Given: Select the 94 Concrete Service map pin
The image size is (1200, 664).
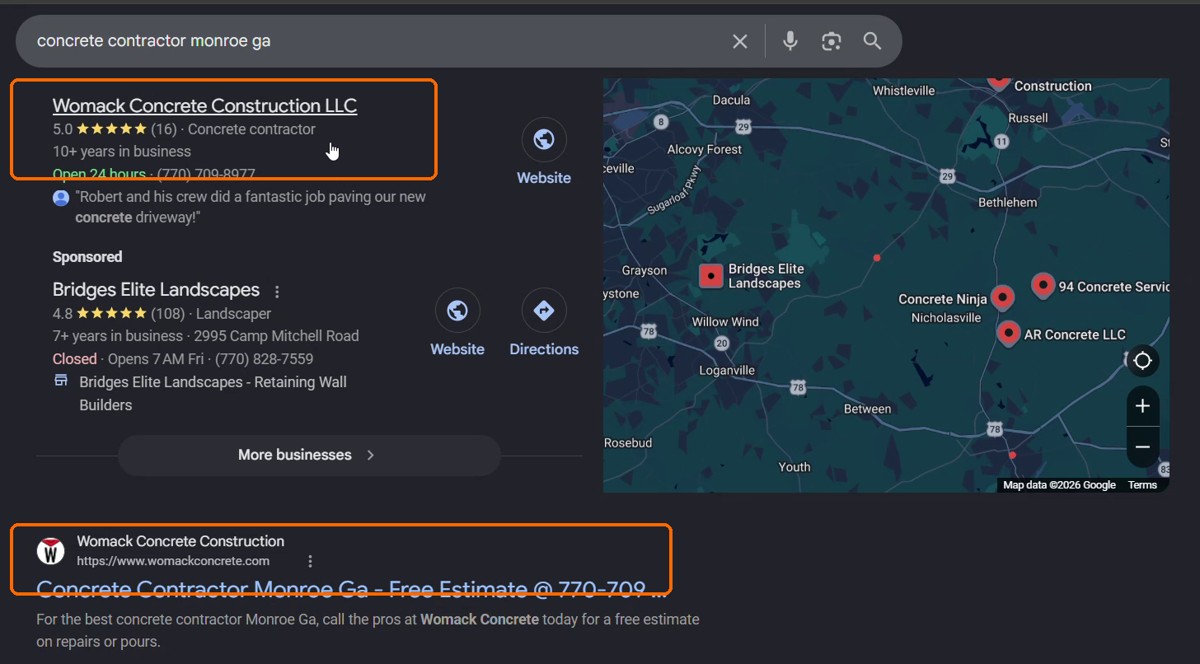Looking at the screenshot, I should (1043, 286).
